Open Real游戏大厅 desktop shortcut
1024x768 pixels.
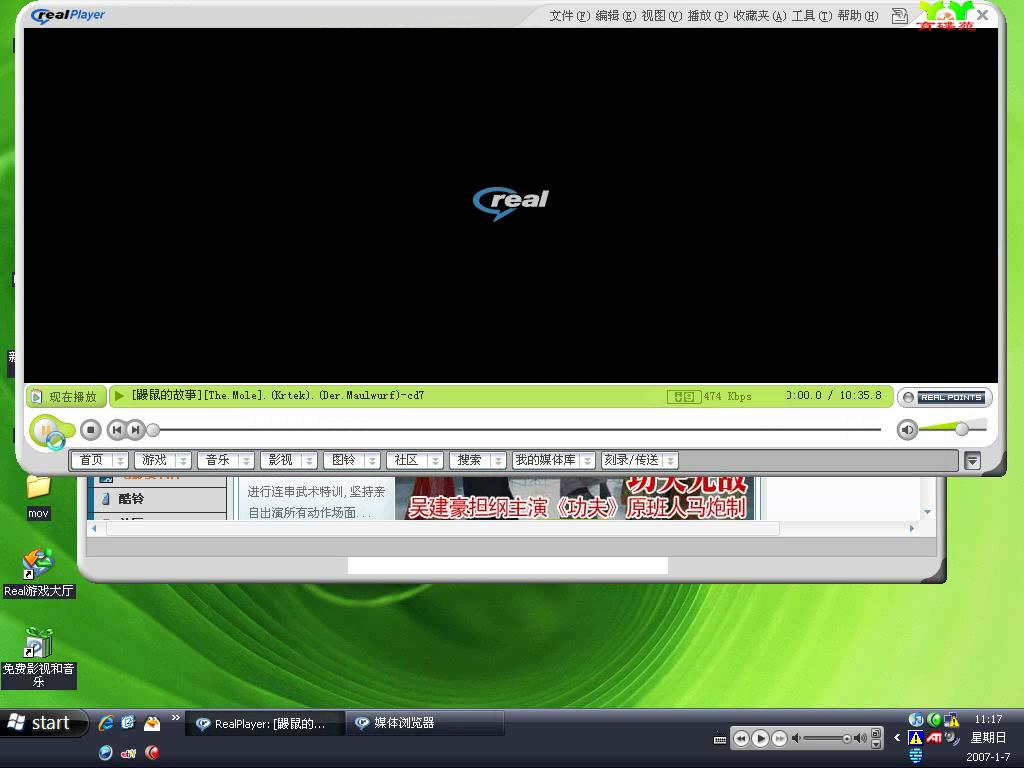(x=39, y=573)
